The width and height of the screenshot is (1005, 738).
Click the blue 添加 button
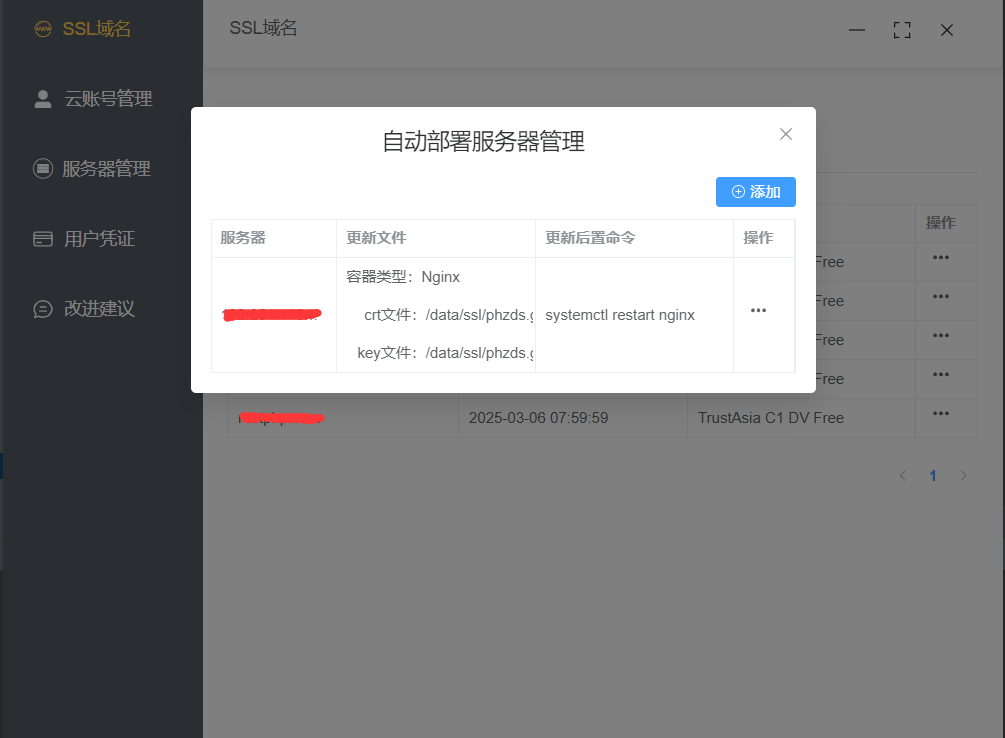(x=756, y=192)
